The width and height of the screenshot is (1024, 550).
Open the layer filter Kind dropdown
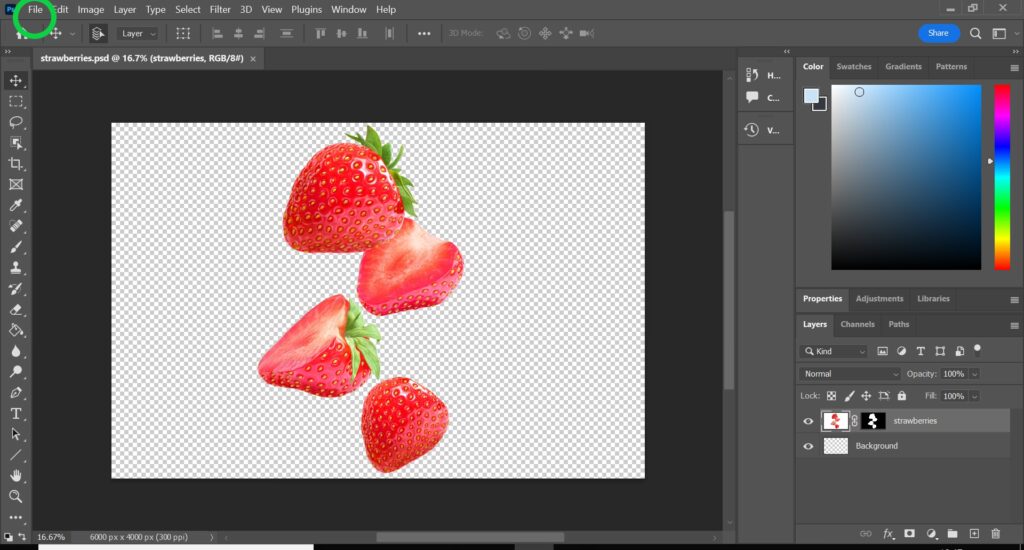(x=834, y=351)
